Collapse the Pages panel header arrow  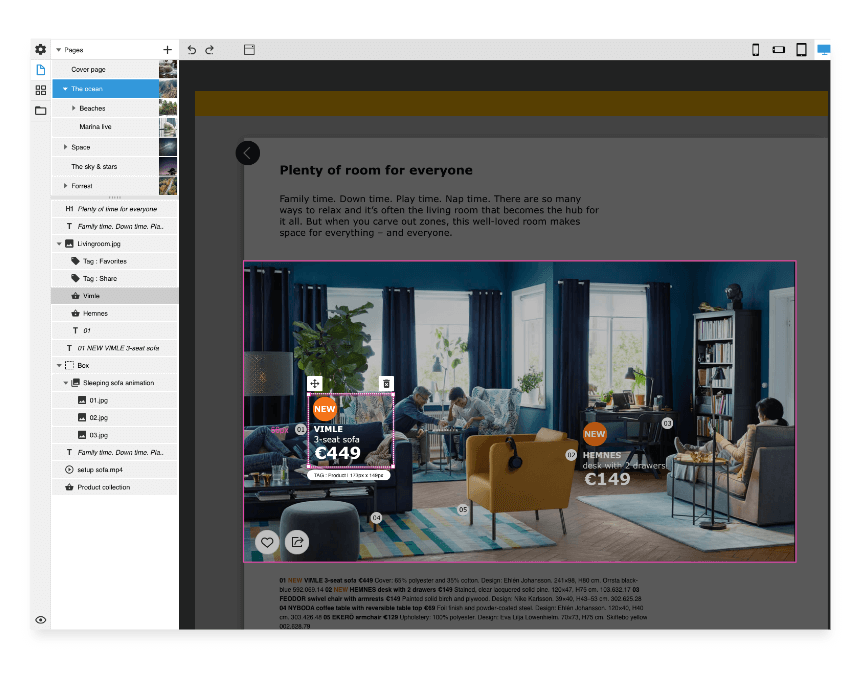click(58, 50)
